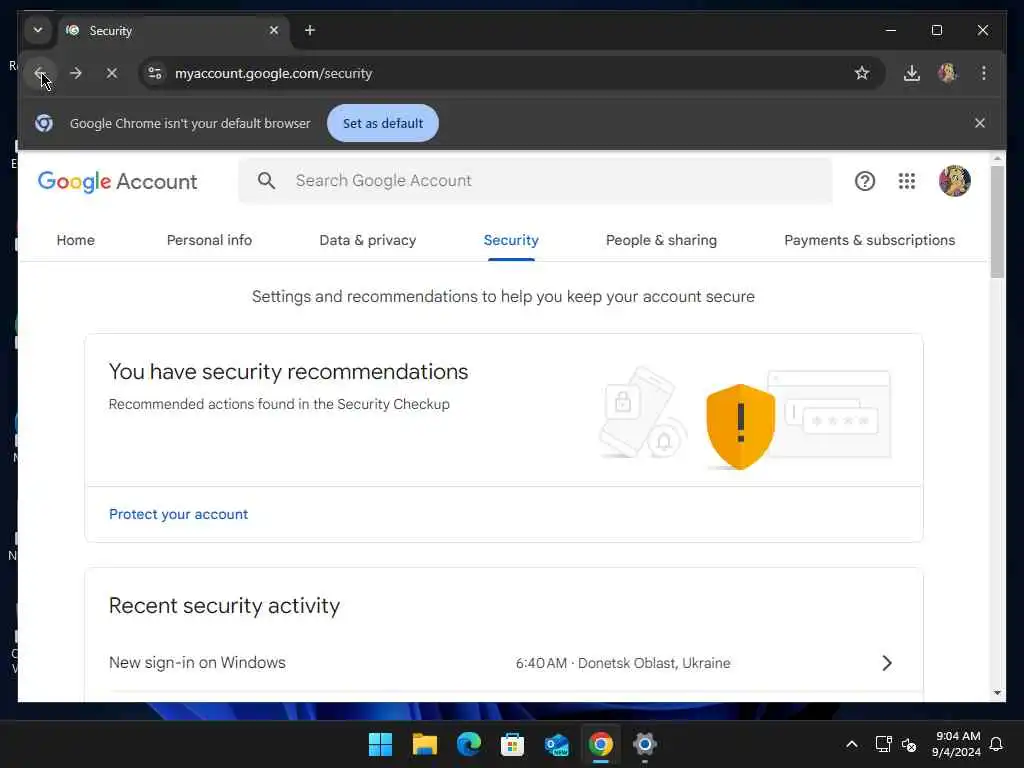The height and width of the screenshot is (768, 1024).
Task: Expand New sign-in on Windows chevron
Action: (886, 663)
